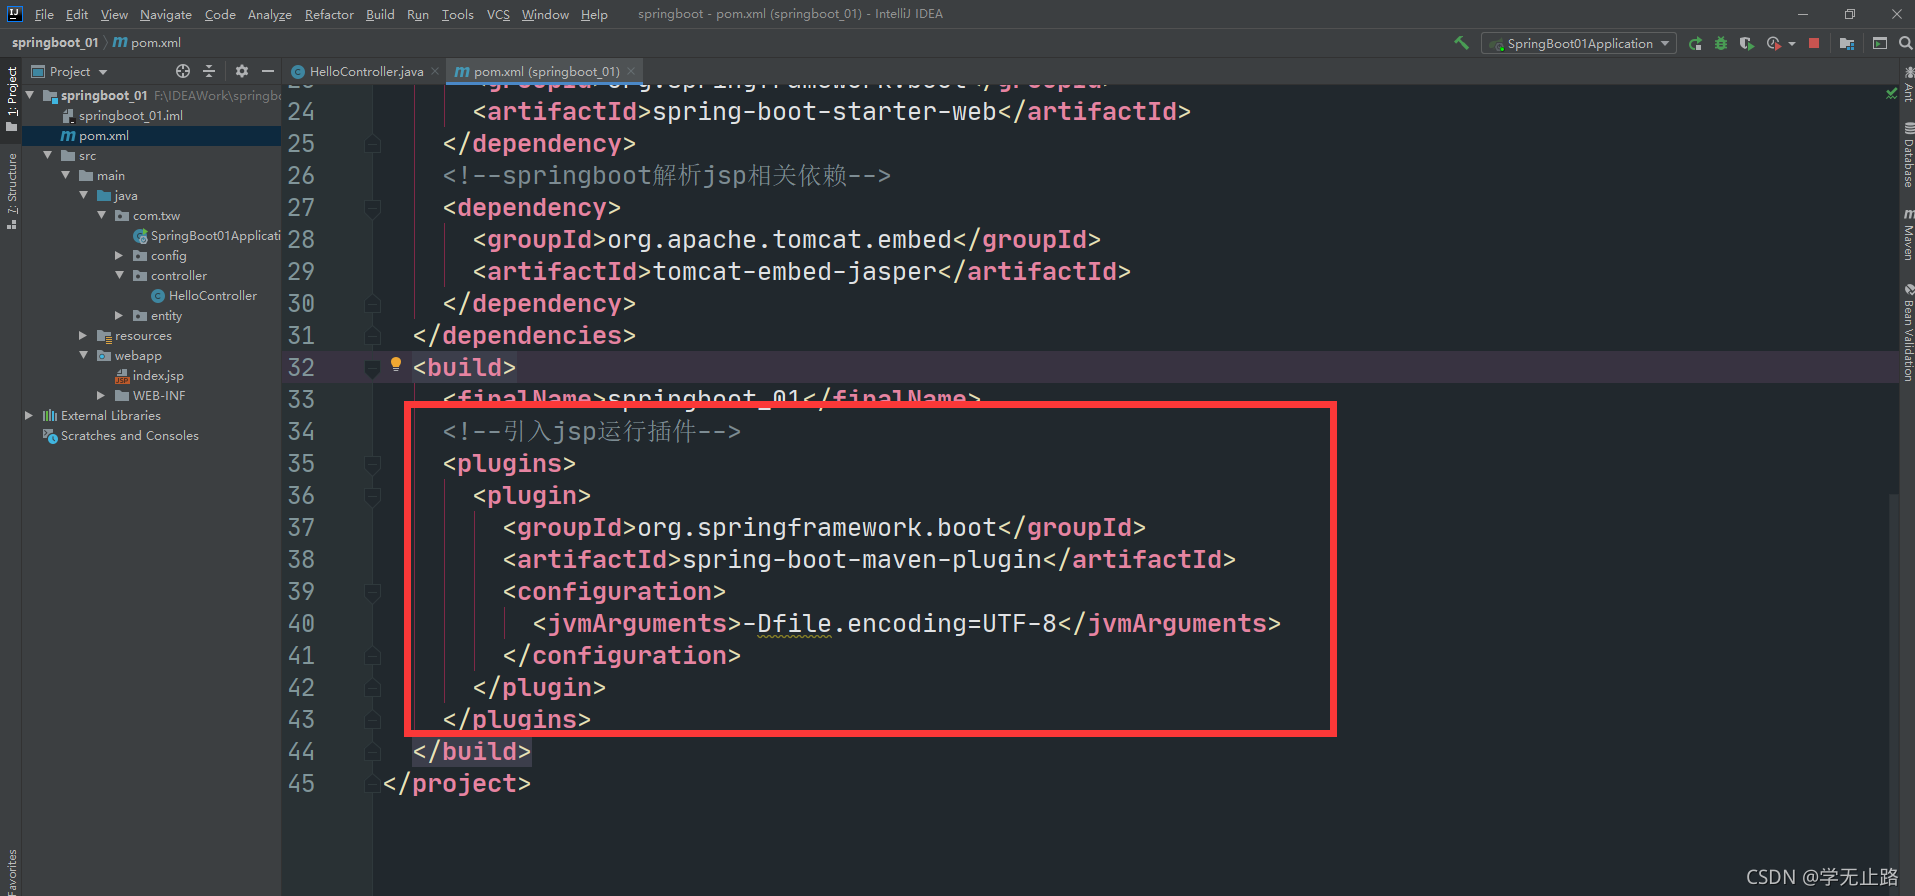Click the pom.xml breadcrumb in the navigation bar
Screen dimensions: 1915x896
coord(147,42)
